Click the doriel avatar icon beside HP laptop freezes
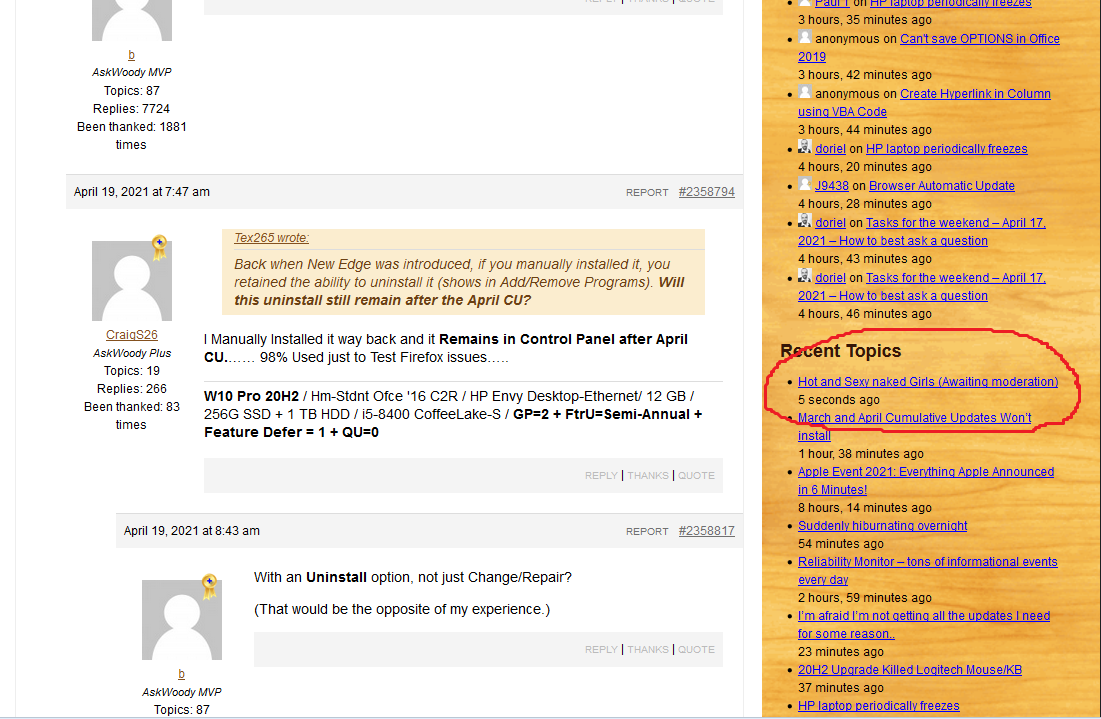 click(x=805, y=147)
